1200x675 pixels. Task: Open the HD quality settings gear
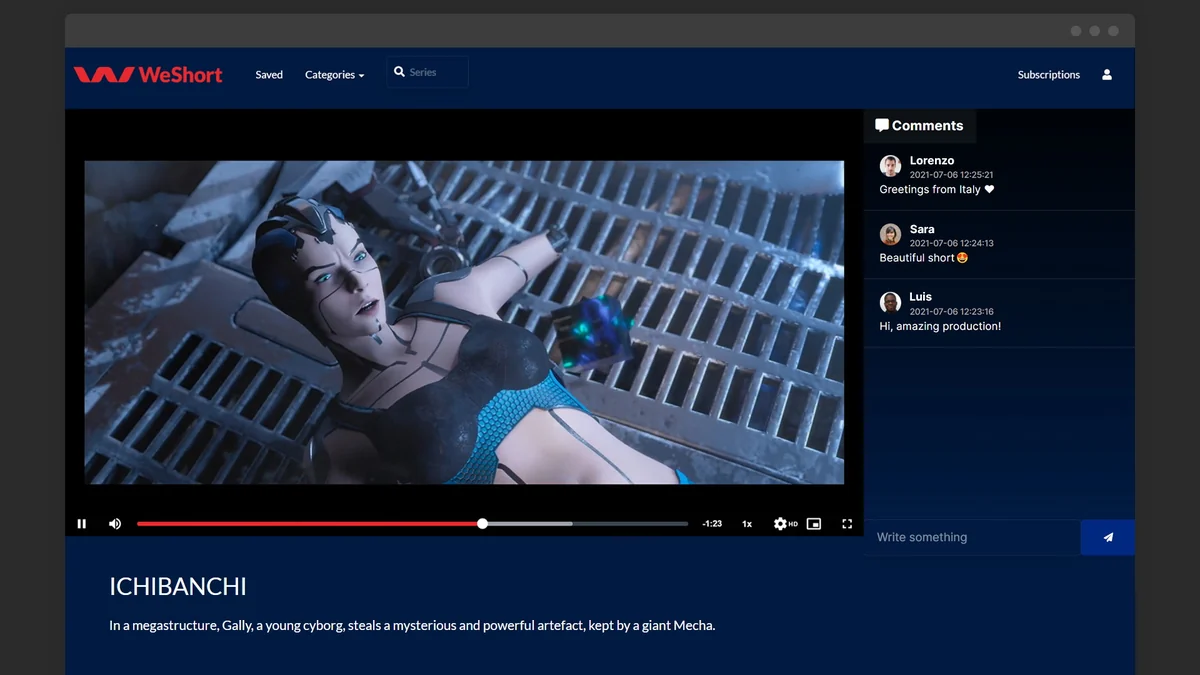pos(785,523)
